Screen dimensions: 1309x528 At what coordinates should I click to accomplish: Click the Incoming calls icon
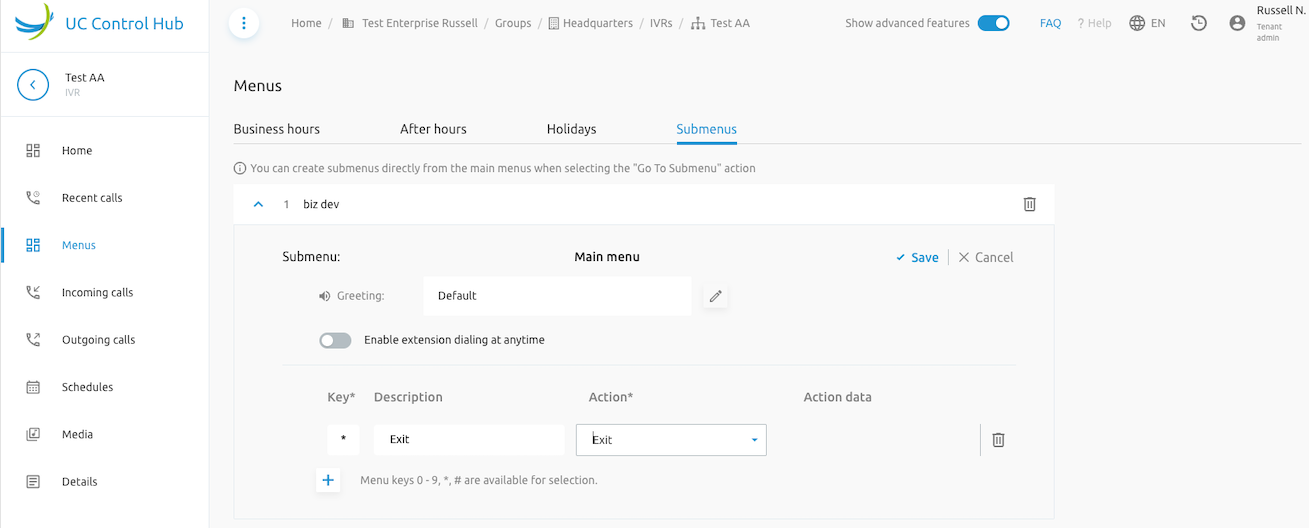click(33, 293)
